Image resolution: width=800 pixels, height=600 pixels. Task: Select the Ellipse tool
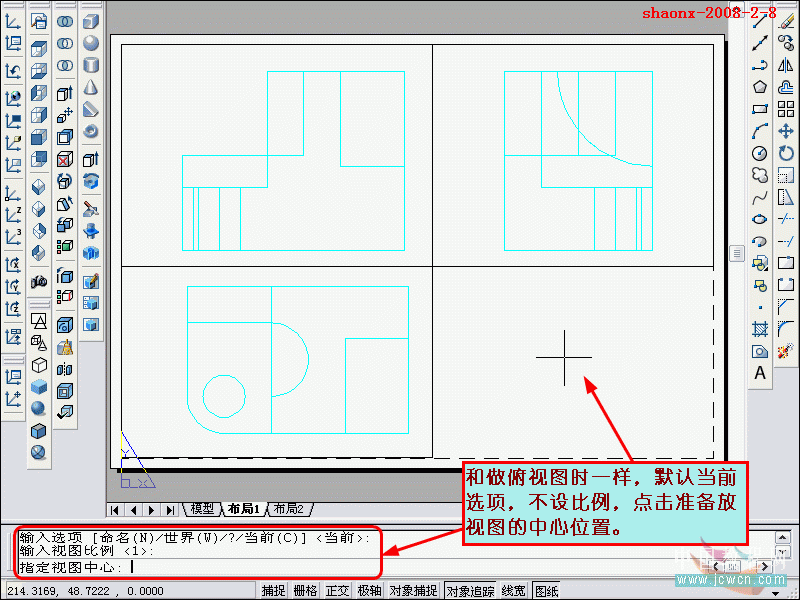760,219
